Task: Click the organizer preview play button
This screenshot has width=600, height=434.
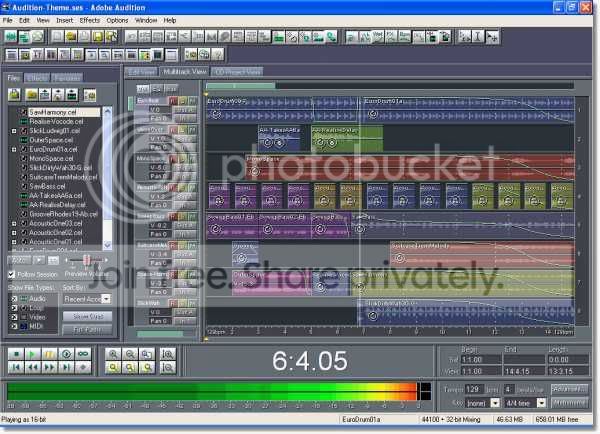Action: pos(39,260)
